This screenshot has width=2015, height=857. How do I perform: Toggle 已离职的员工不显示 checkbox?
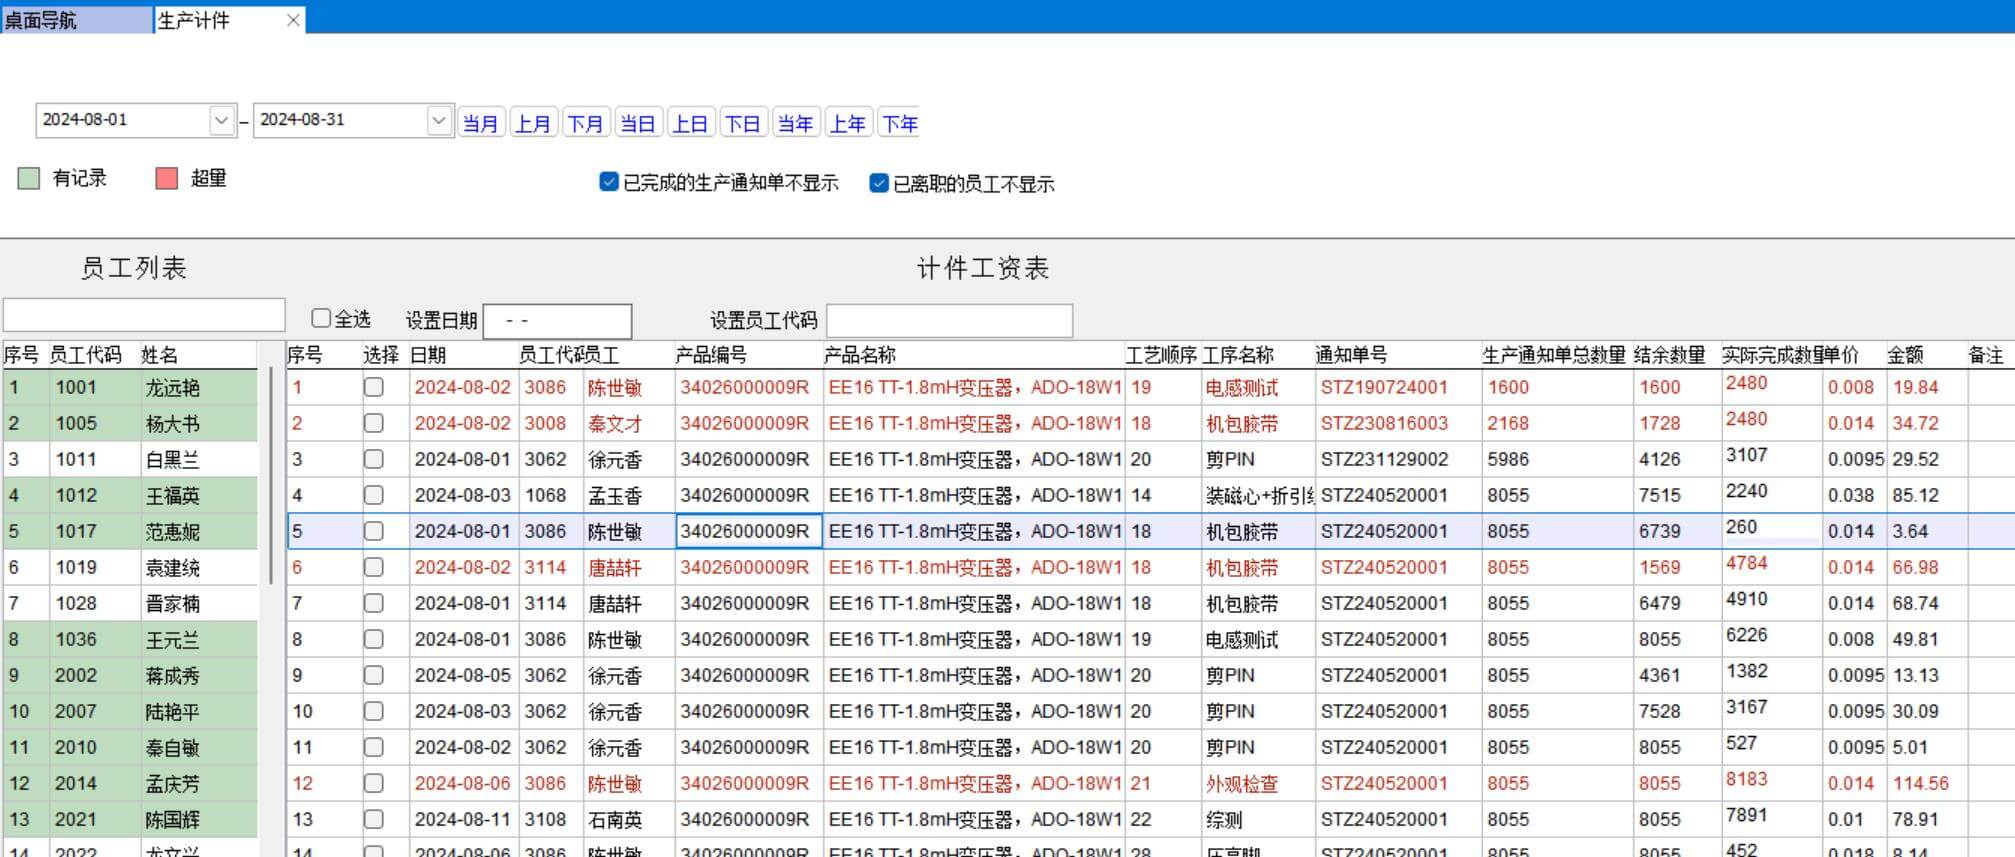click(878, 183)
